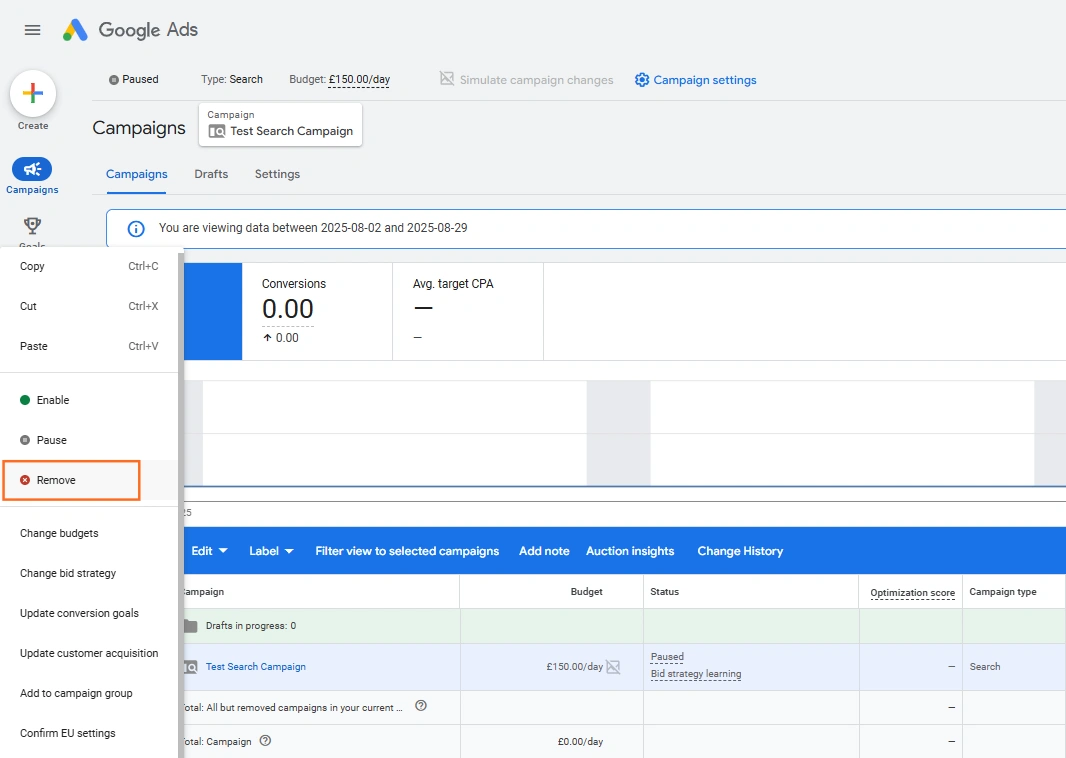The height and width of the screenshot is (758, 1066).
Task: Open Test Search Campaign link in table
Action: tap(256, 667)
